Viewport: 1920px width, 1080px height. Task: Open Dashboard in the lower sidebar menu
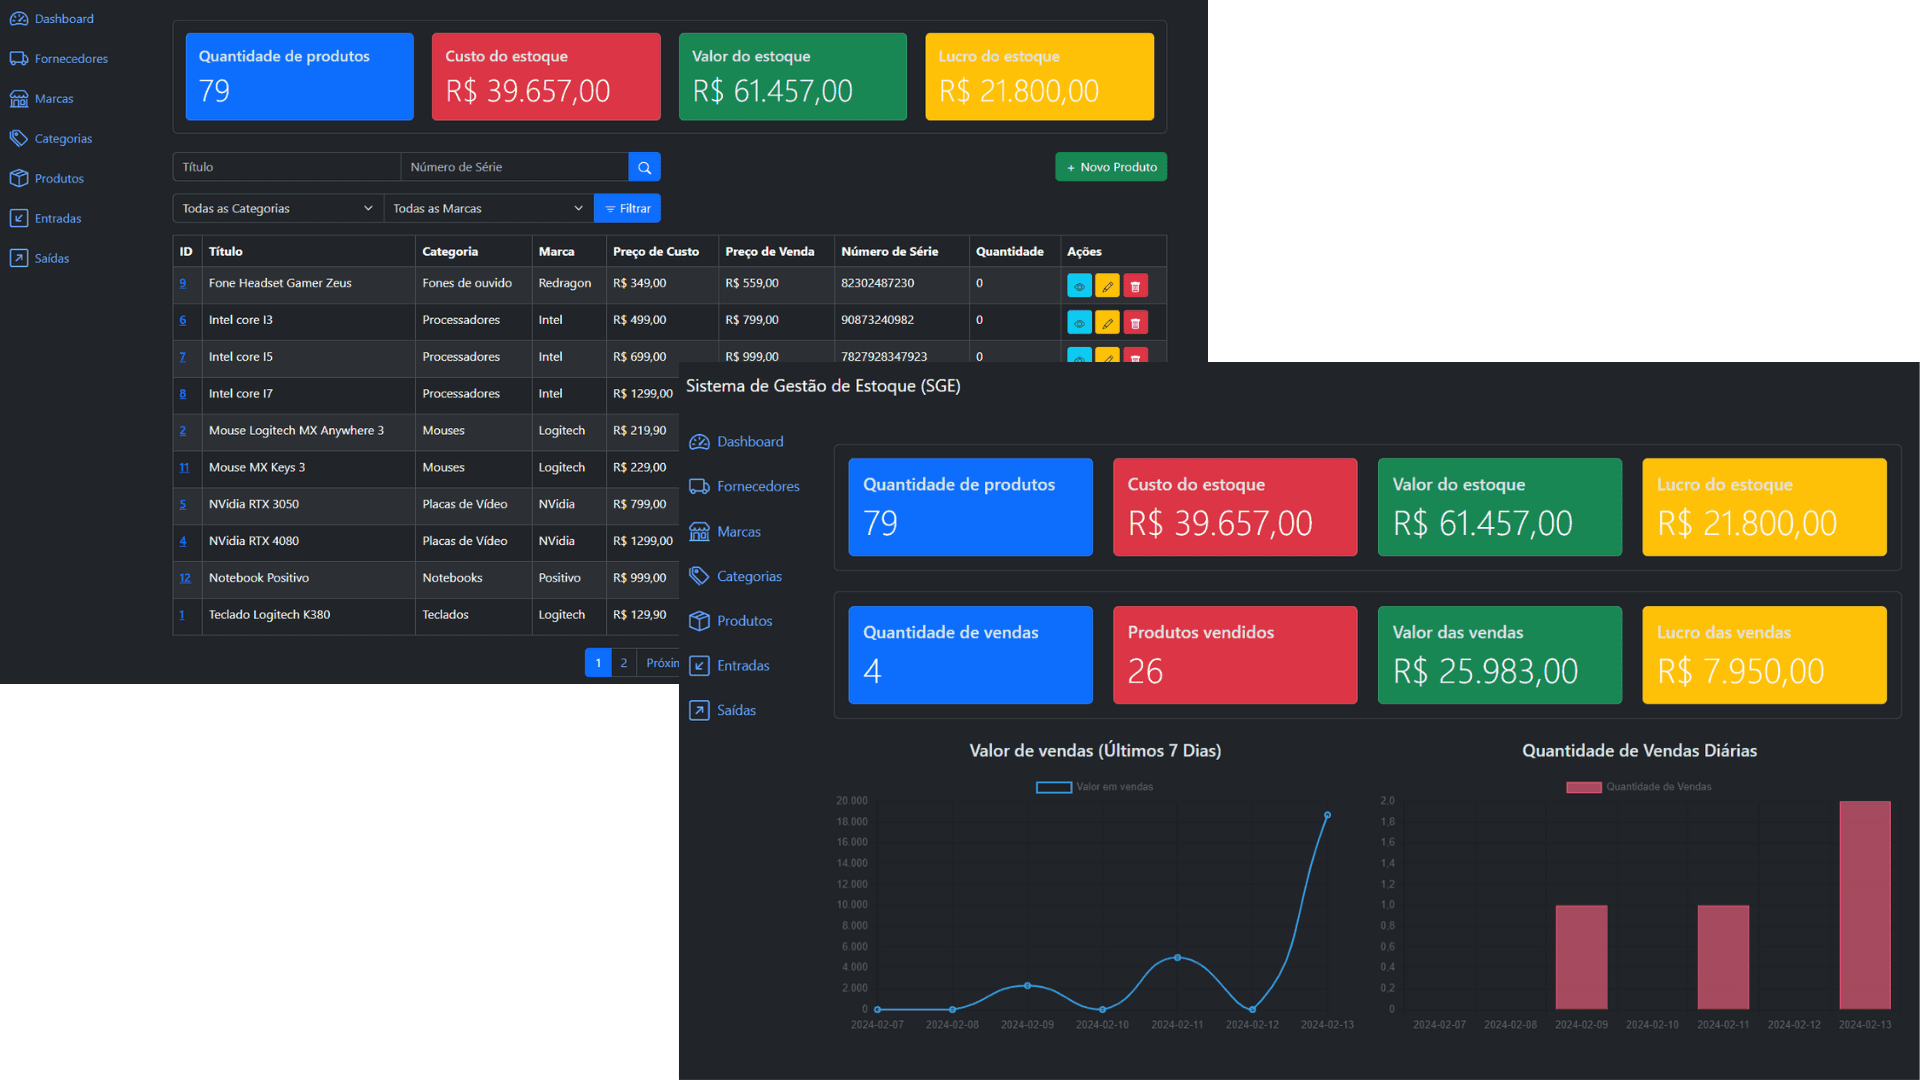click(x=749, y=442)
